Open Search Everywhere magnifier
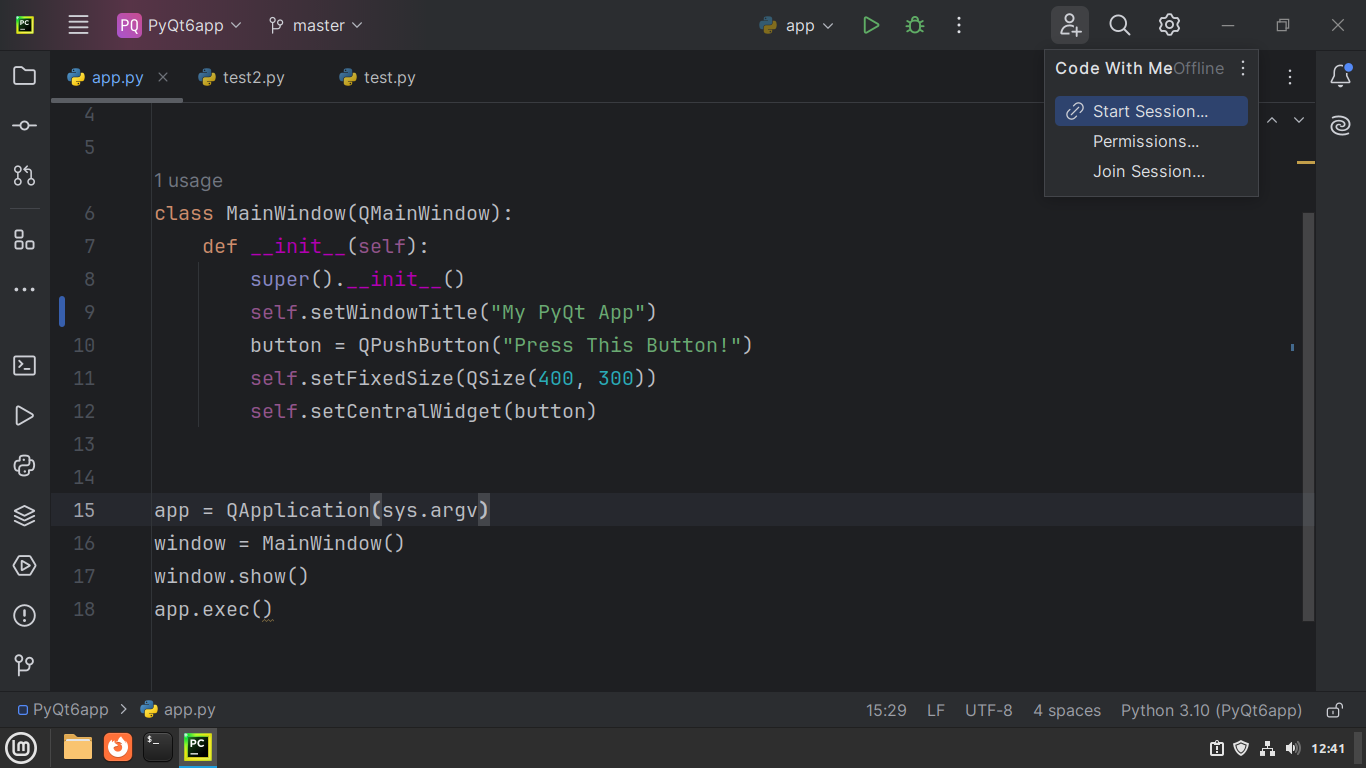The height and width of the screenshot is (768, 1366). point(1120,25)
